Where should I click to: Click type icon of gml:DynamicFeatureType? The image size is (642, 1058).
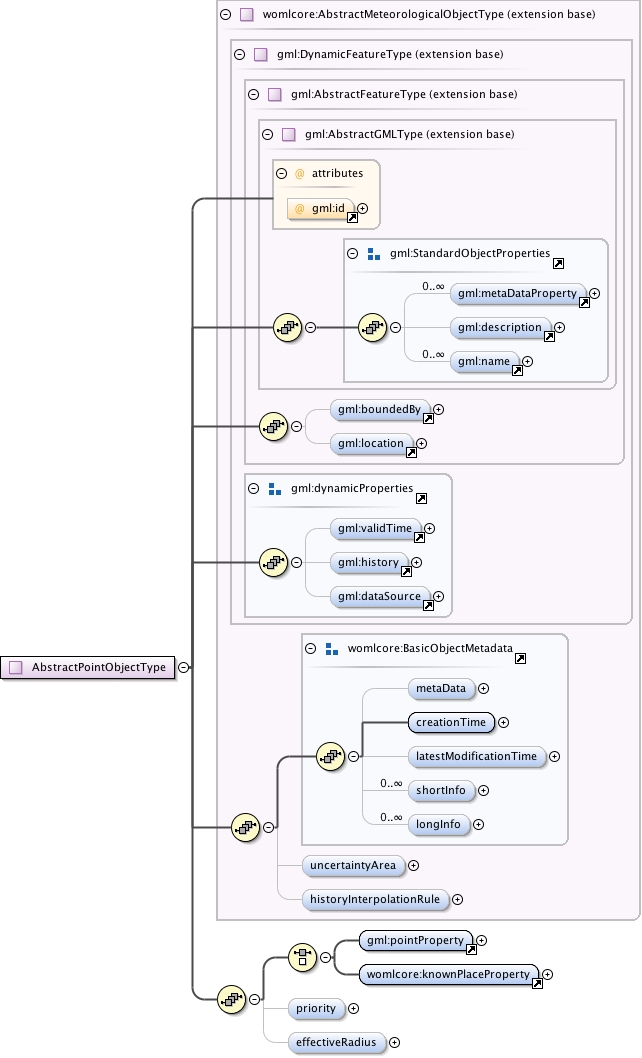(261, 55)
